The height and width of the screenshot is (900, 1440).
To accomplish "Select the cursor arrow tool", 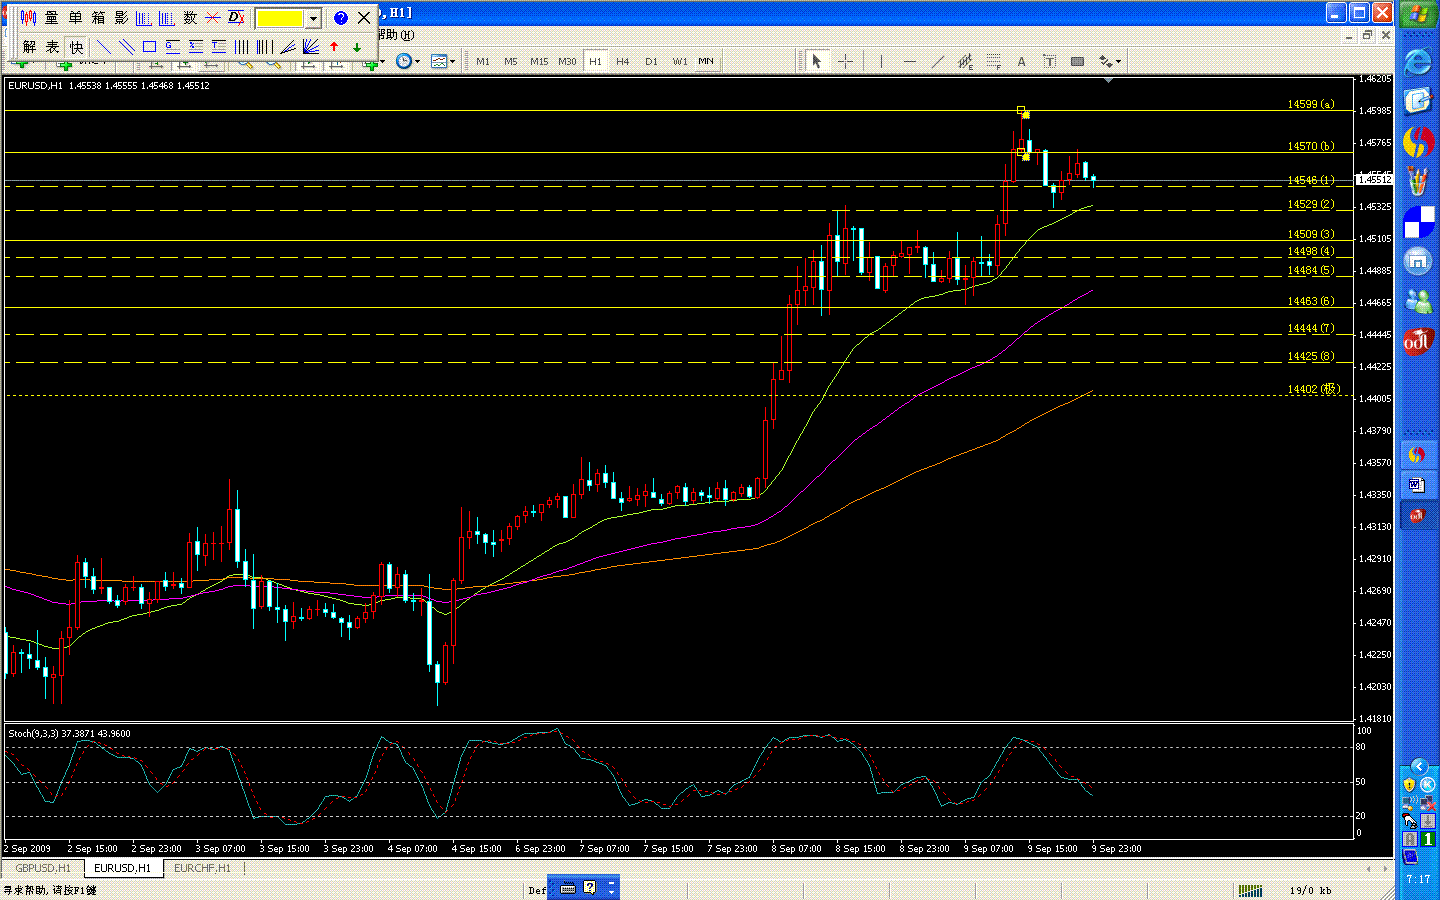I will (816, 62).
